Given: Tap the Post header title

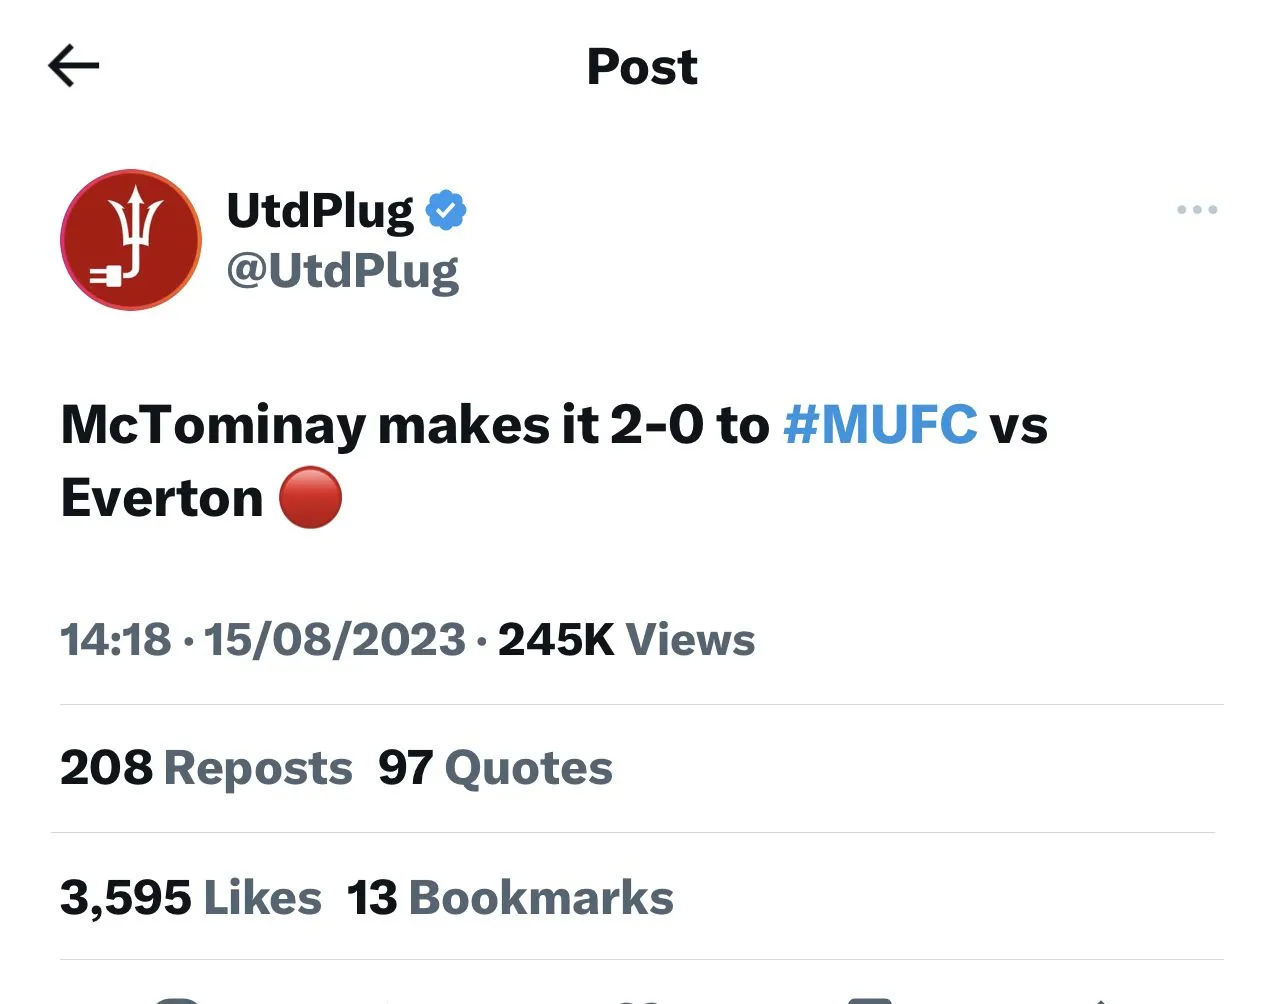Looking at the screenshot, I should (x=642, y=67).
